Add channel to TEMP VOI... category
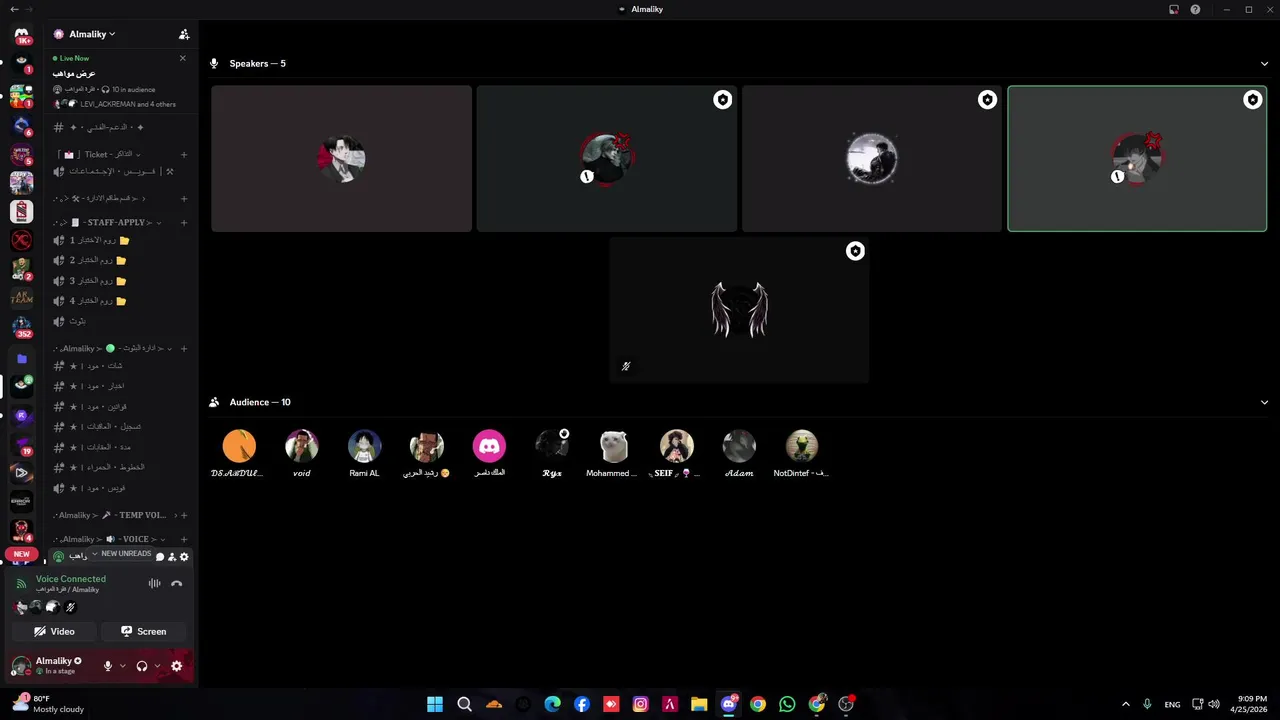 184,515
